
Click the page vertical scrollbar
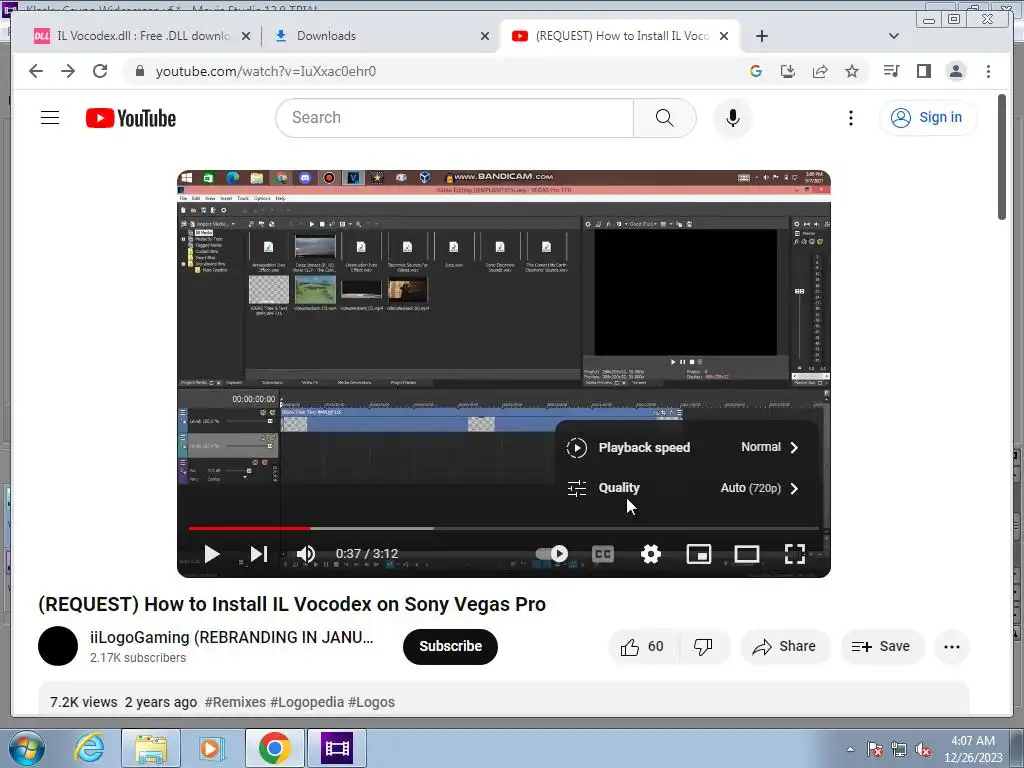click(x=1002, y=157)
